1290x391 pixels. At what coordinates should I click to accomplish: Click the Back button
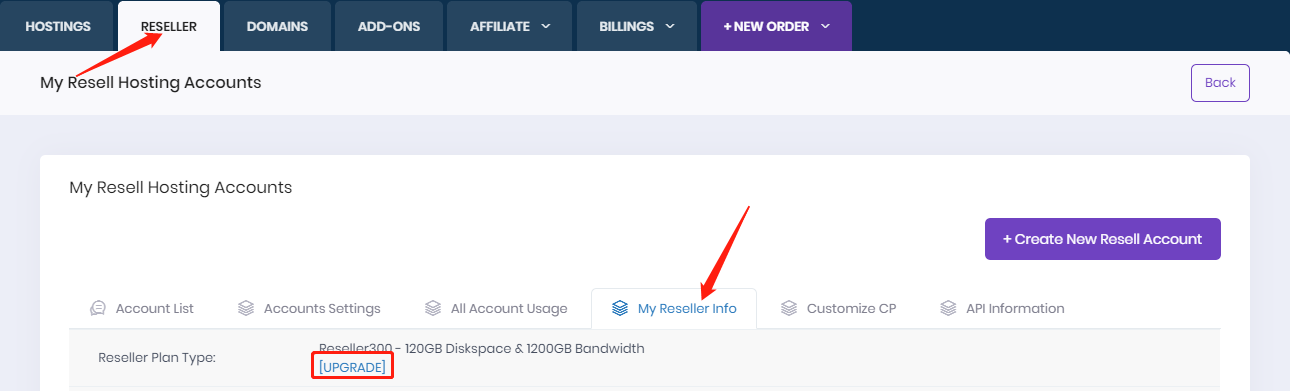1220,83
